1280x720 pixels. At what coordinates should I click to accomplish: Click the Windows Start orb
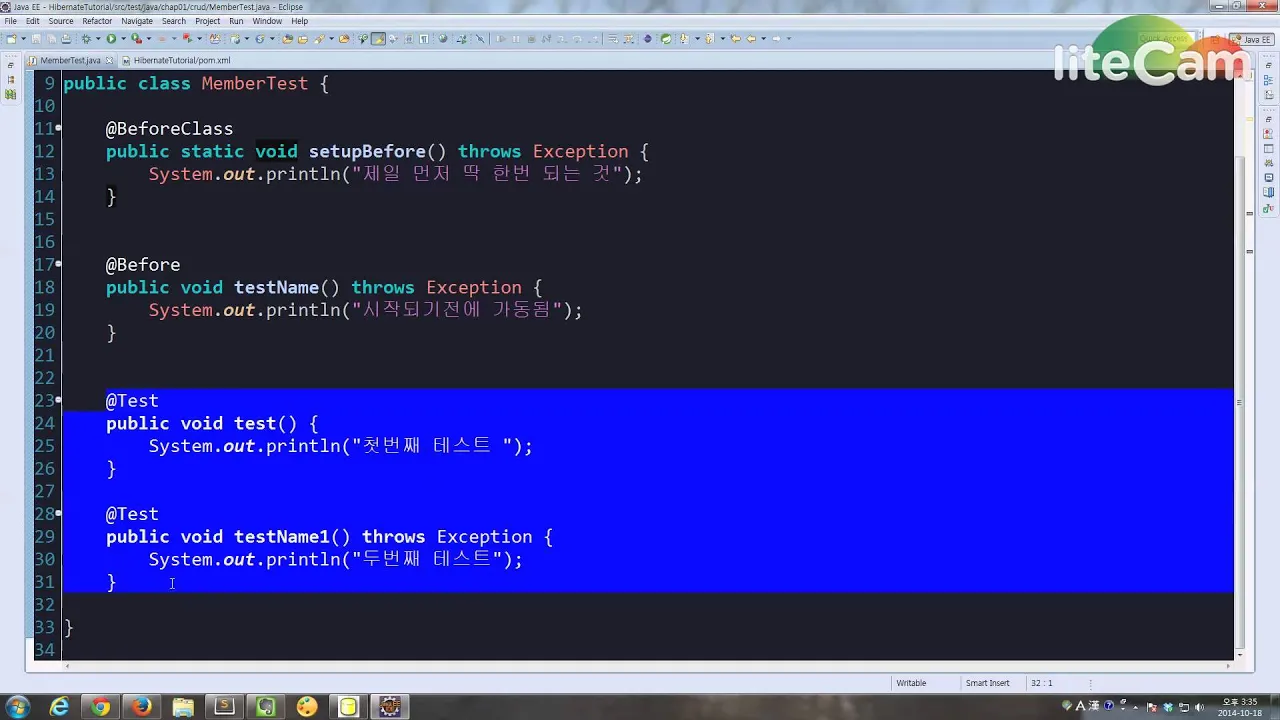click(x=17, y=707)
